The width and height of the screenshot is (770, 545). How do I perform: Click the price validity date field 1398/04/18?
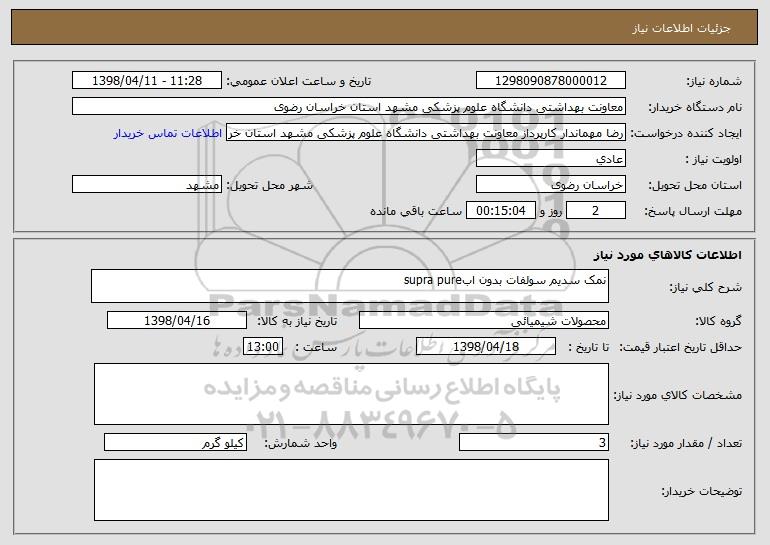point(486,347)
